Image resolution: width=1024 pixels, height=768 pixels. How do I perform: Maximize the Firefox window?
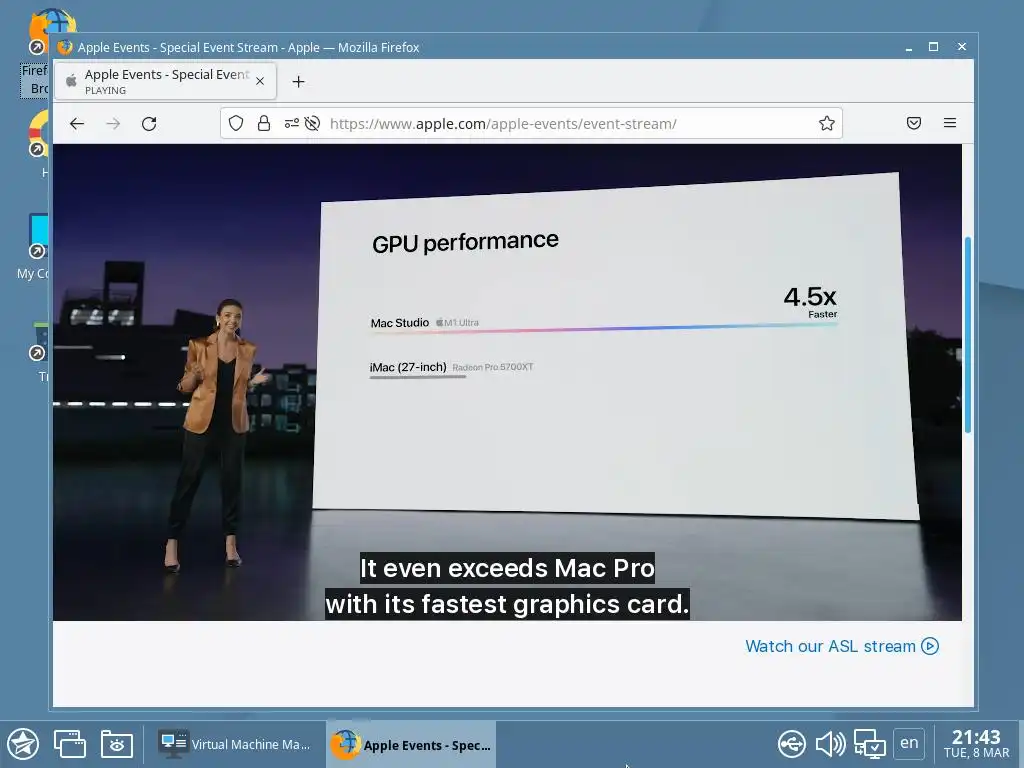pyautogui.click(x=934, y=47)
